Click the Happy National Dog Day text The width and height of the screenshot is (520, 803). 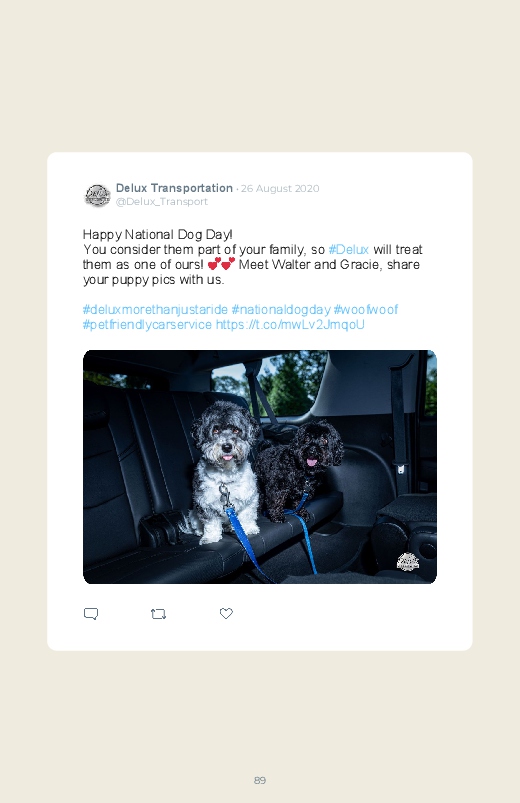tap(158, 235)
